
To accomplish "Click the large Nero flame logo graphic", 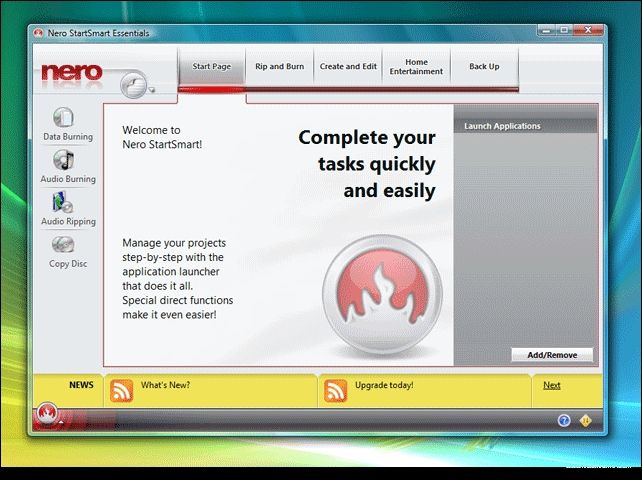I will (x=382, y=294).
